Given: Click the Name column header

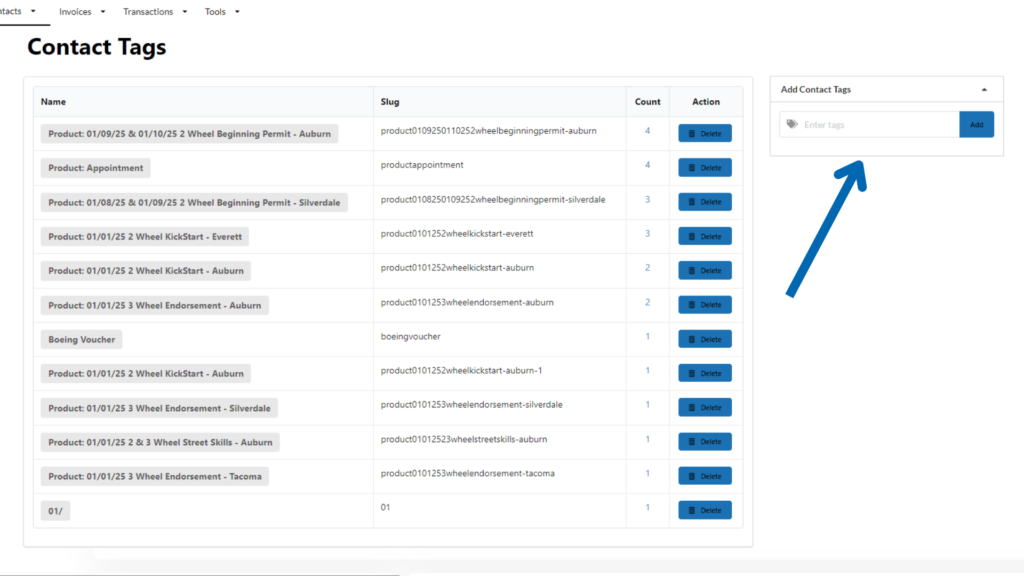Looking at the screenshot, I should [x=54, y=102].
